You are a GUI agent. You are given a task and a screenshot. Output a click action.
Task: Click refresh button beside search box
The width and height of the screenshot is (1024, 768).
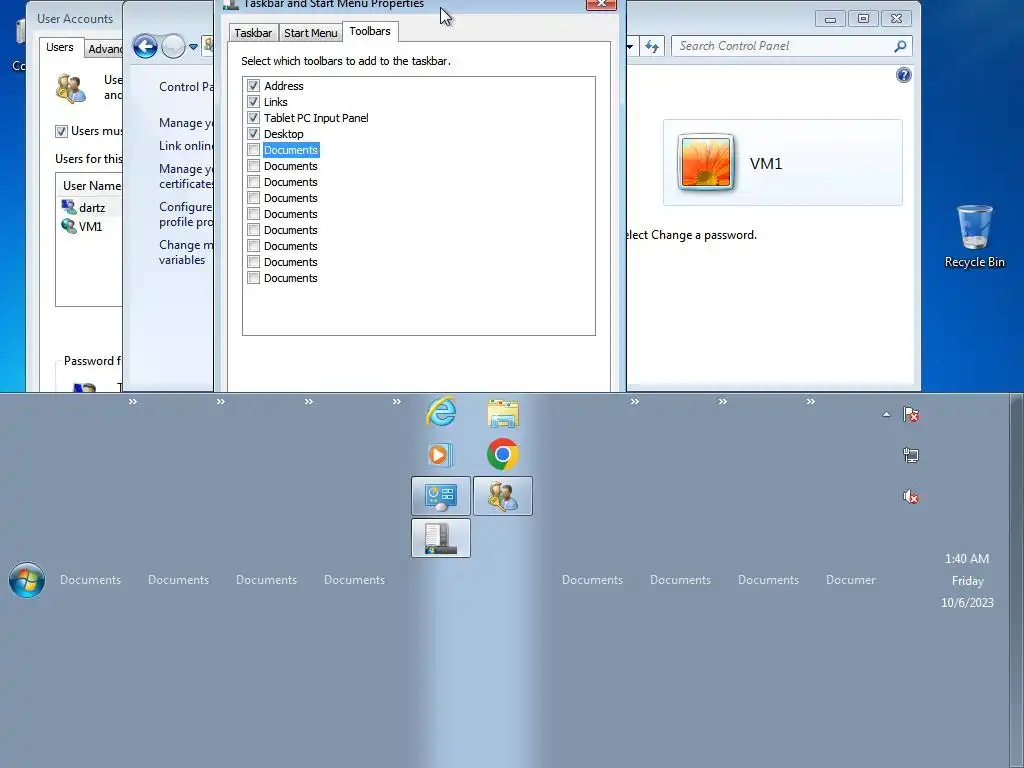(x=651, y=46)
